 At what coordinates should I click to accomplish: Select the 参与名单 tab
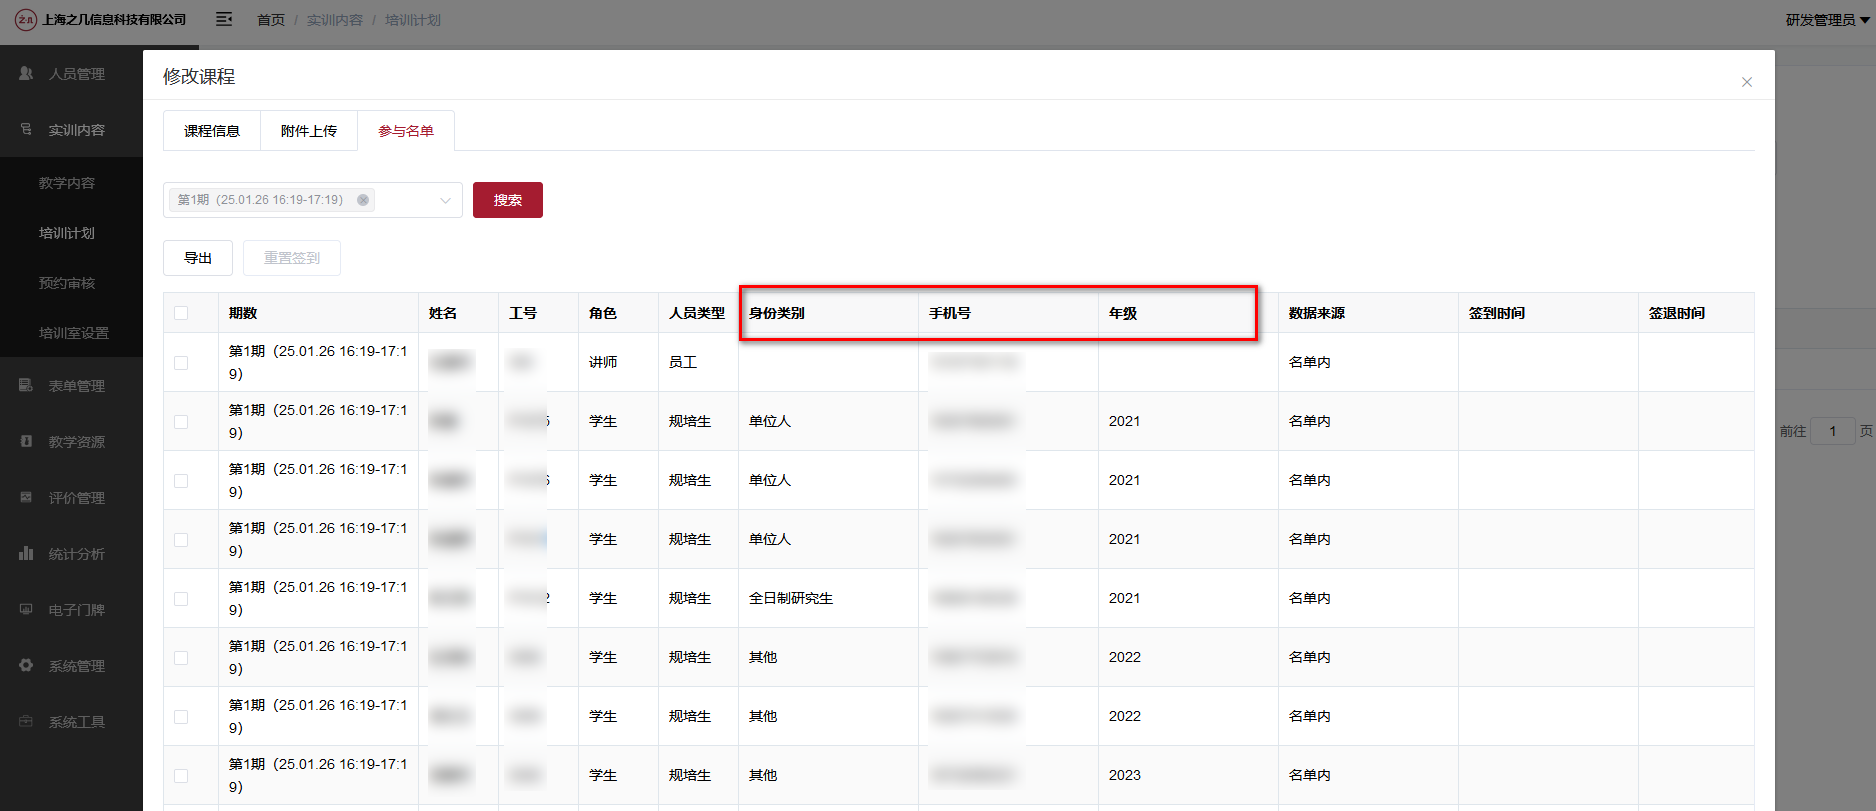tap(406, 131)
